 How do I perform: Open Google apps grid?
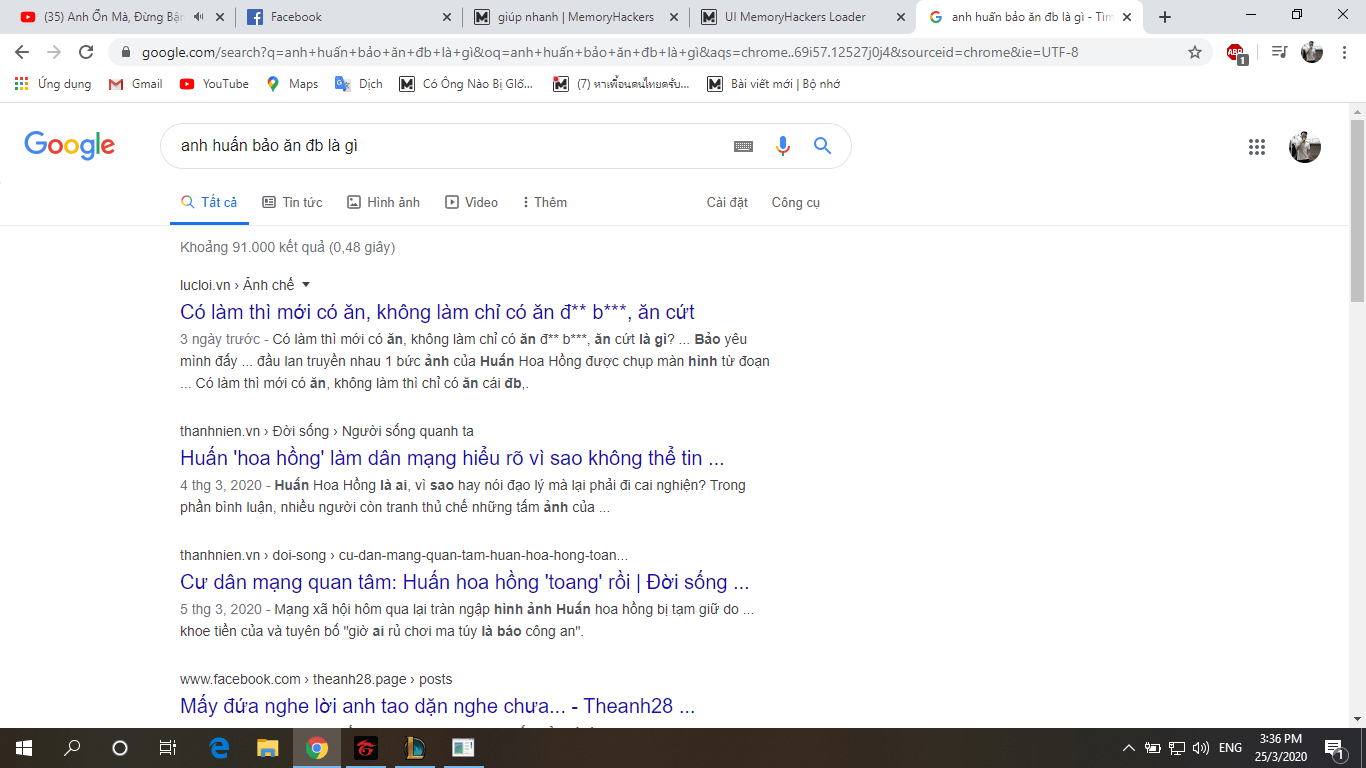point(1257,147)
